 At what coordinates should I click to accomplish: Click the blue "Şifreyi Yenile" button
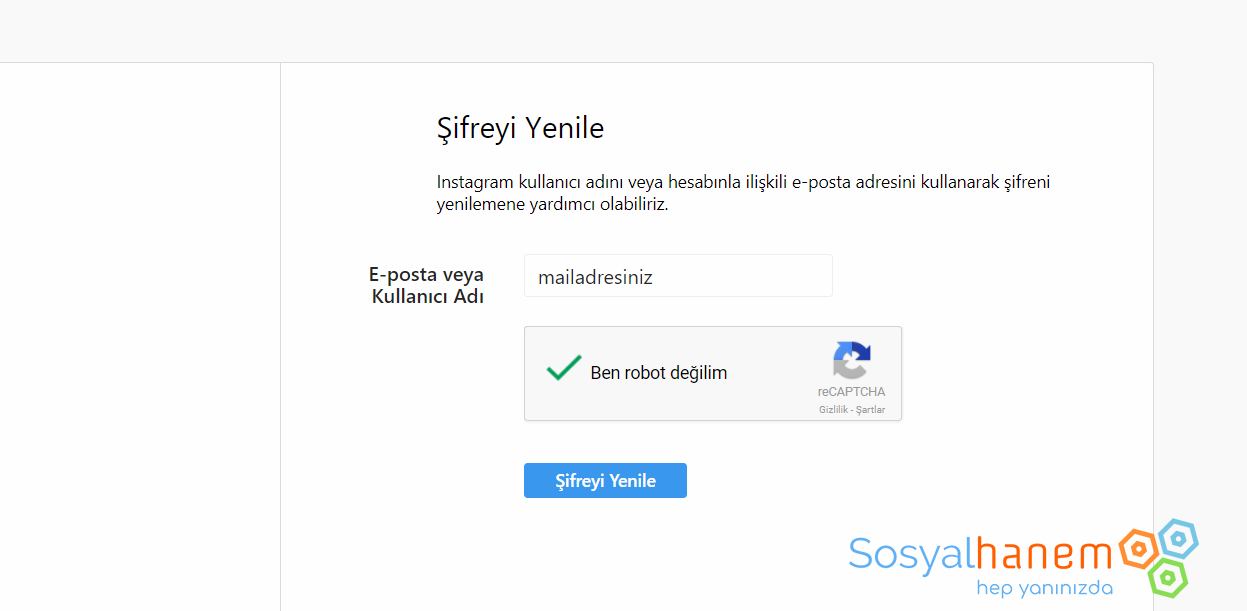click(605, 481)
